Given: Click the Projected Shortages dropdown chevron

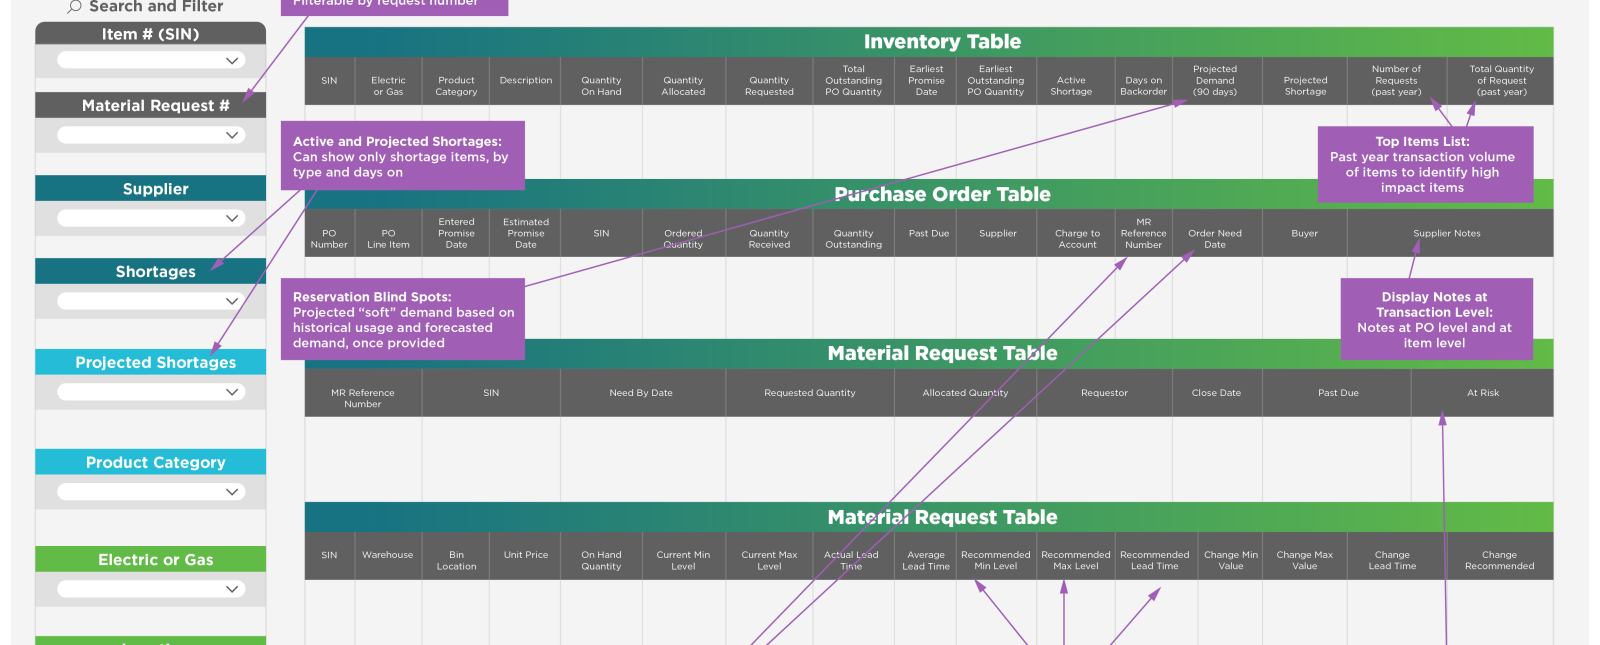Looking at the screenshot, I should [232, 392].
